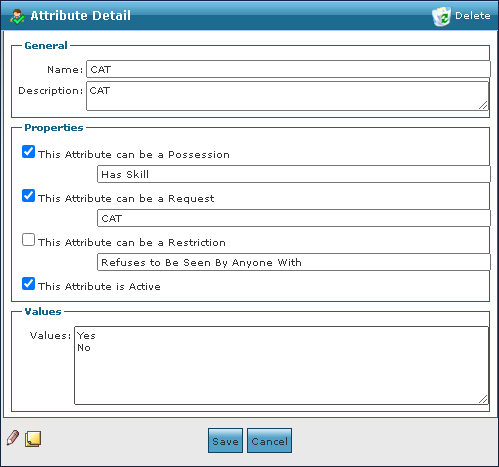Save the attribute changes
The height and width of the screenshot is (467, 499).
(x=225, y=441)
